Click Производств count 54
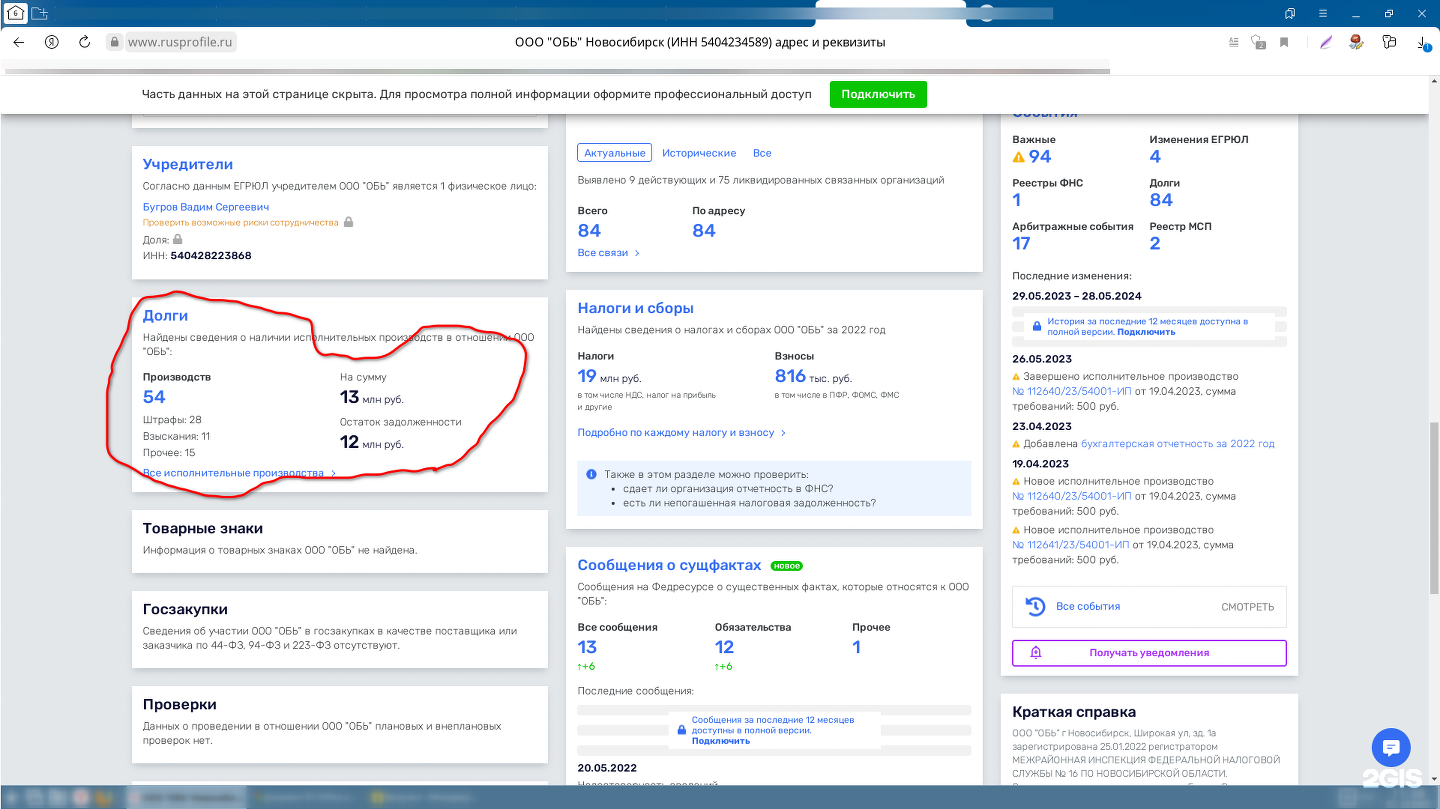1440x809 pixels. (154, 397)
